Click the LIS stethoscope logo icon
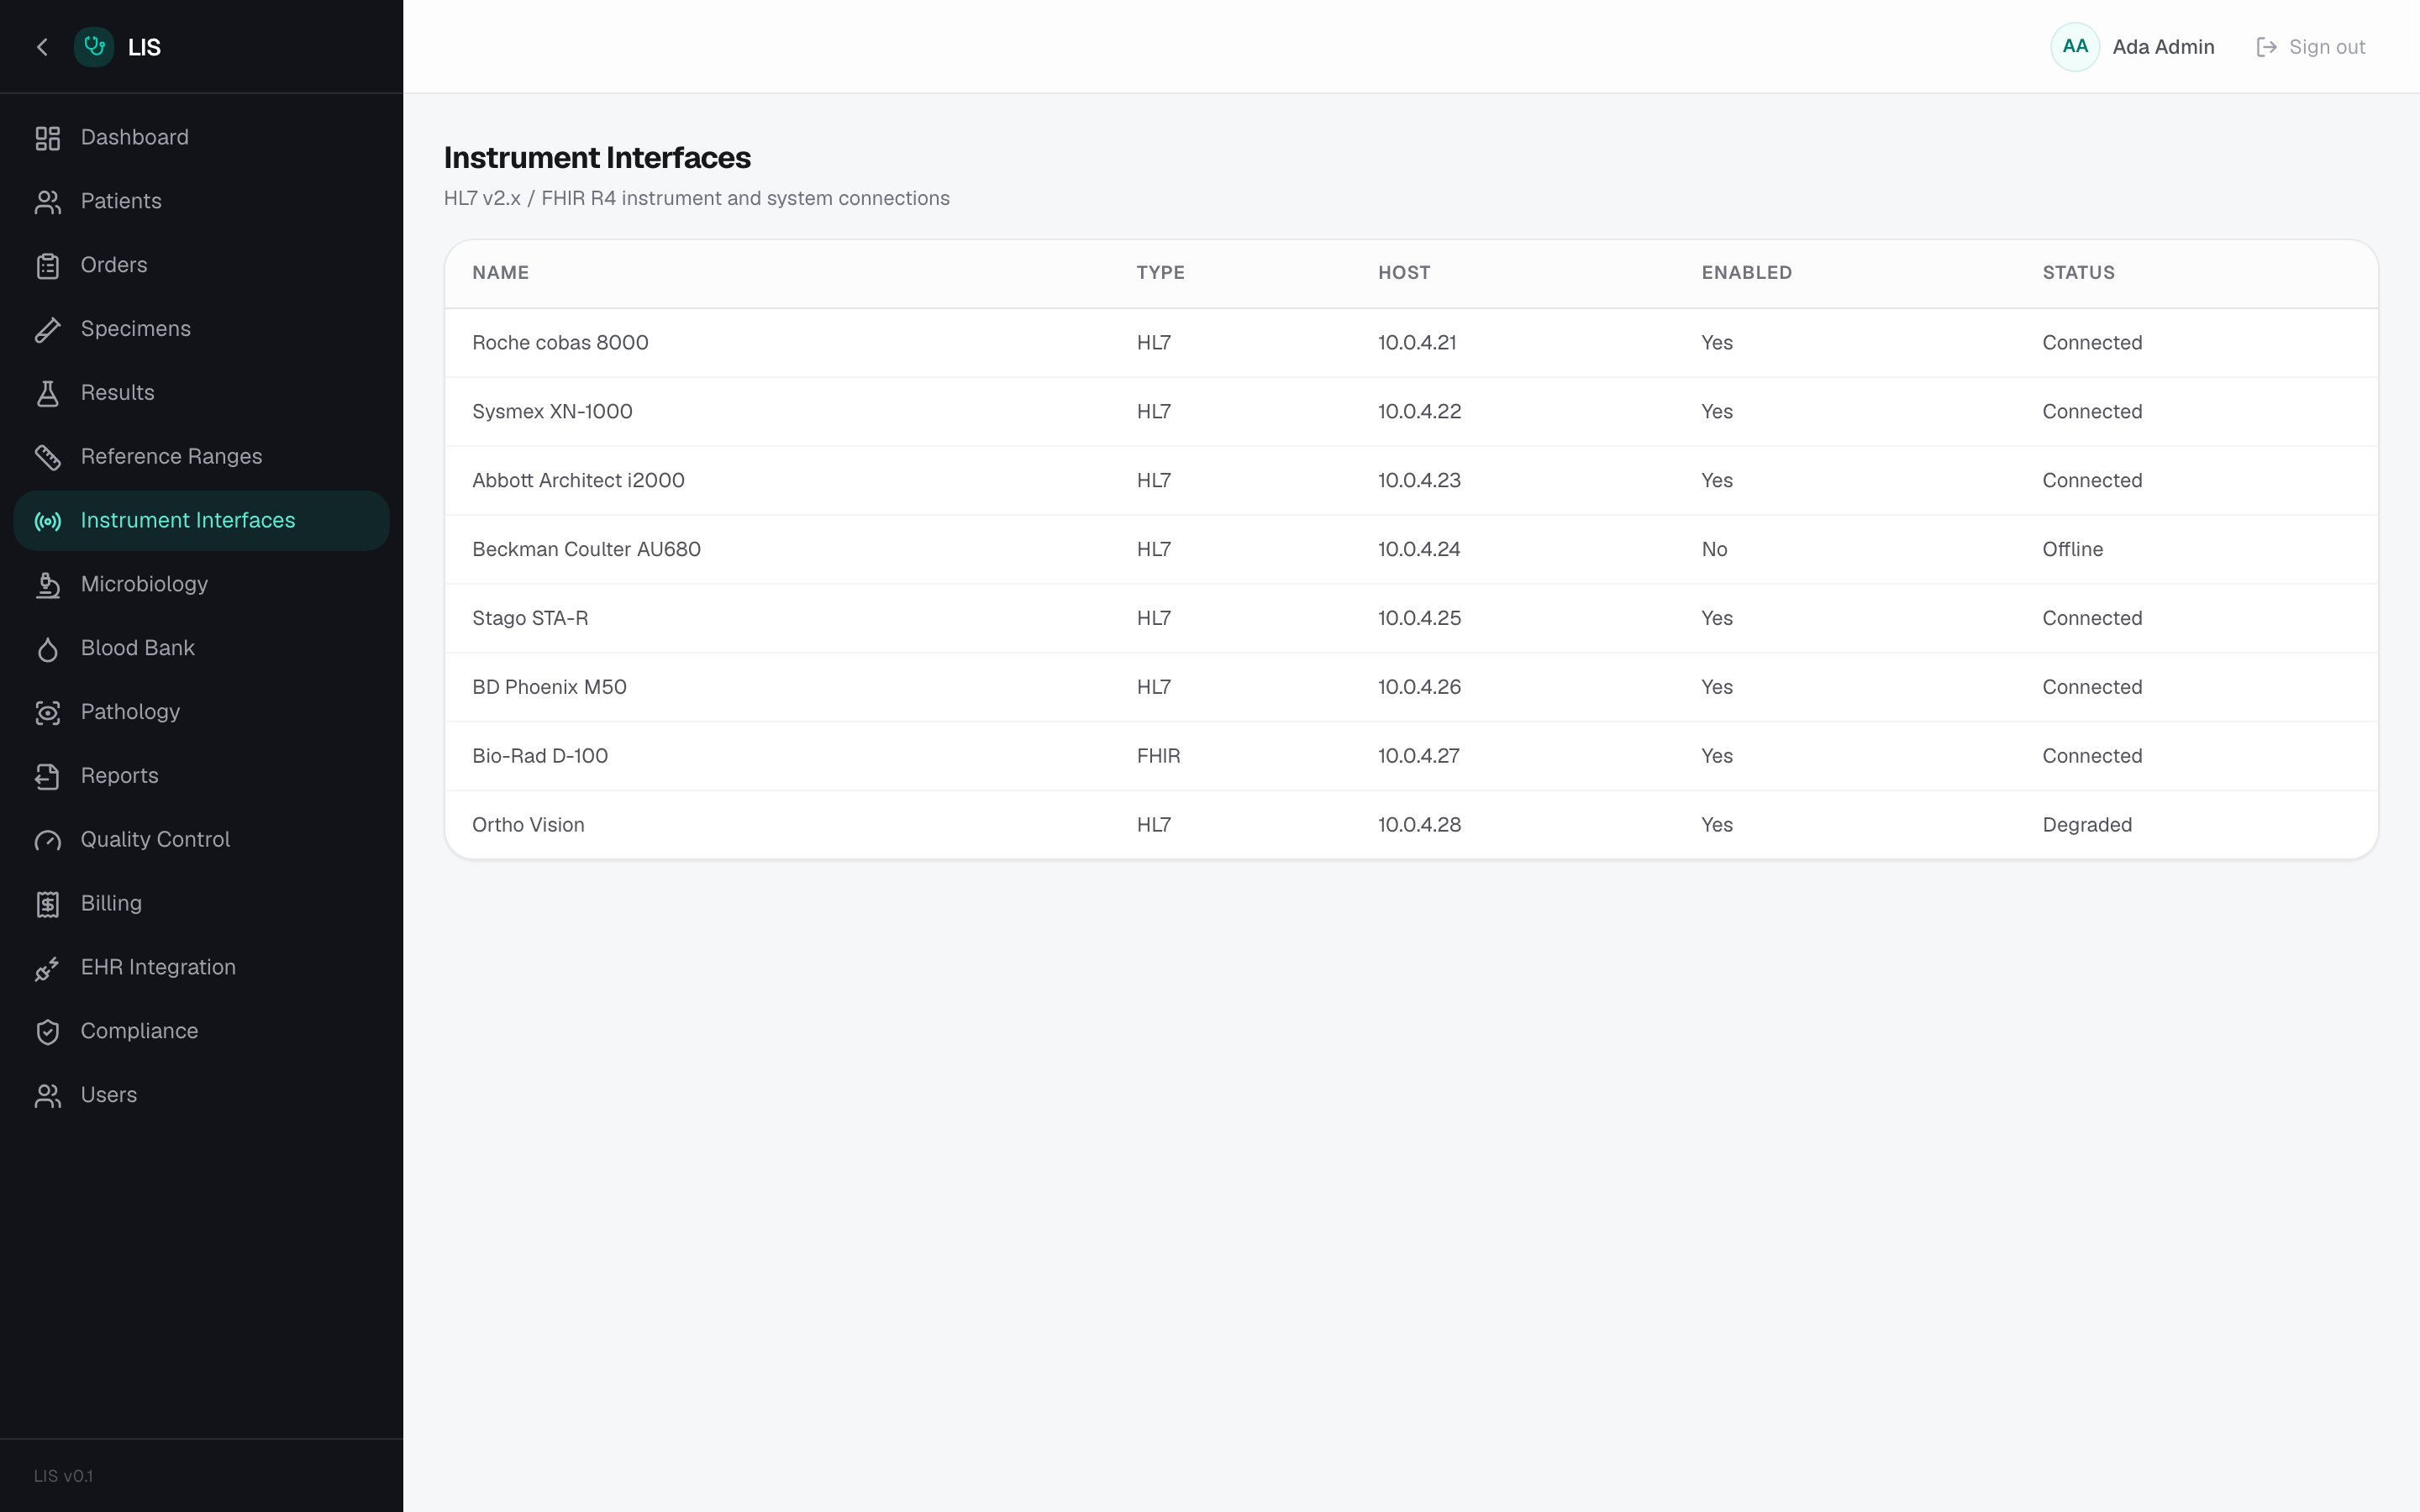The image size is (2420, 1512). (94, 47)
